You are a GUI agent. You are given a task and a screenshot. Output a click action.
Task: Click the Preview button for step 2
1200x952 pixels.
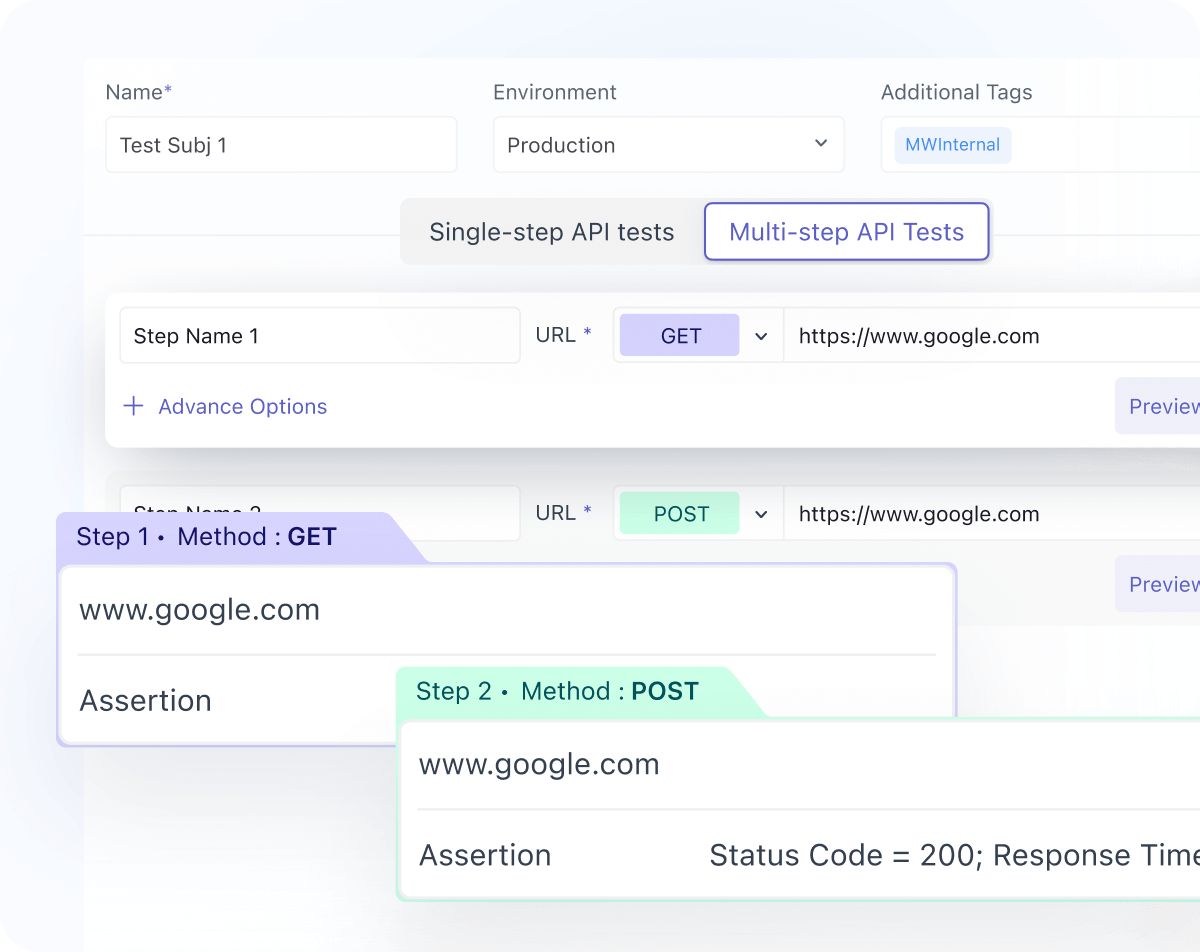[1158, 584]
